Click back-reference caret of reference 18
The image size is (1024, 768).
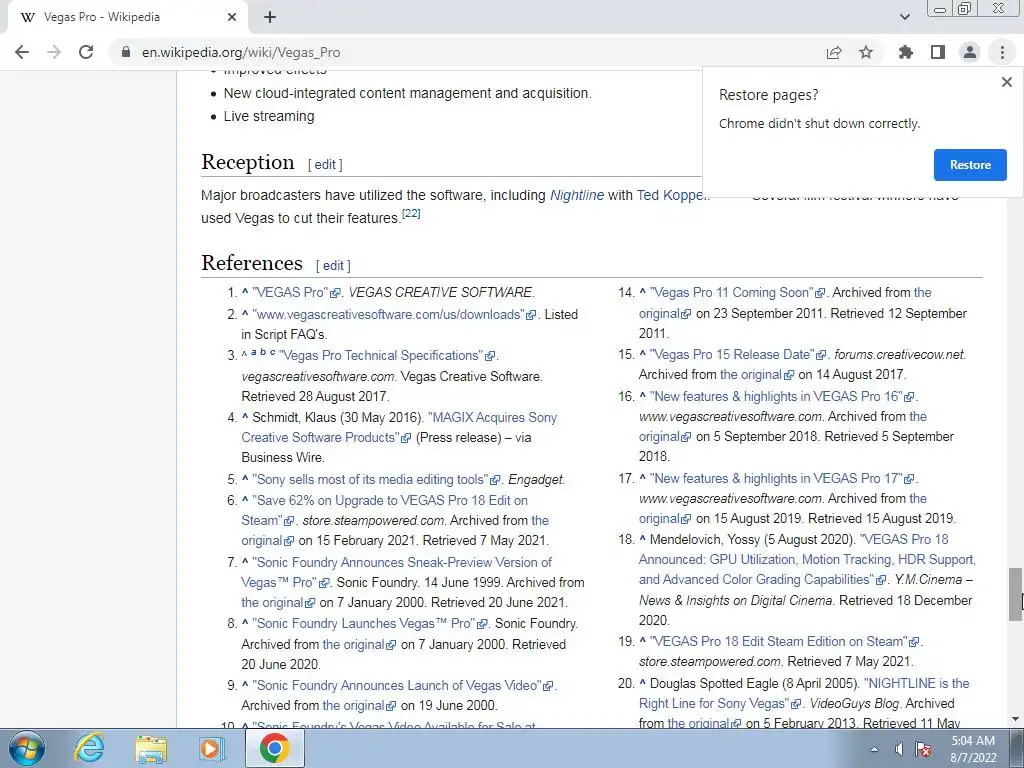coord(643,539)
